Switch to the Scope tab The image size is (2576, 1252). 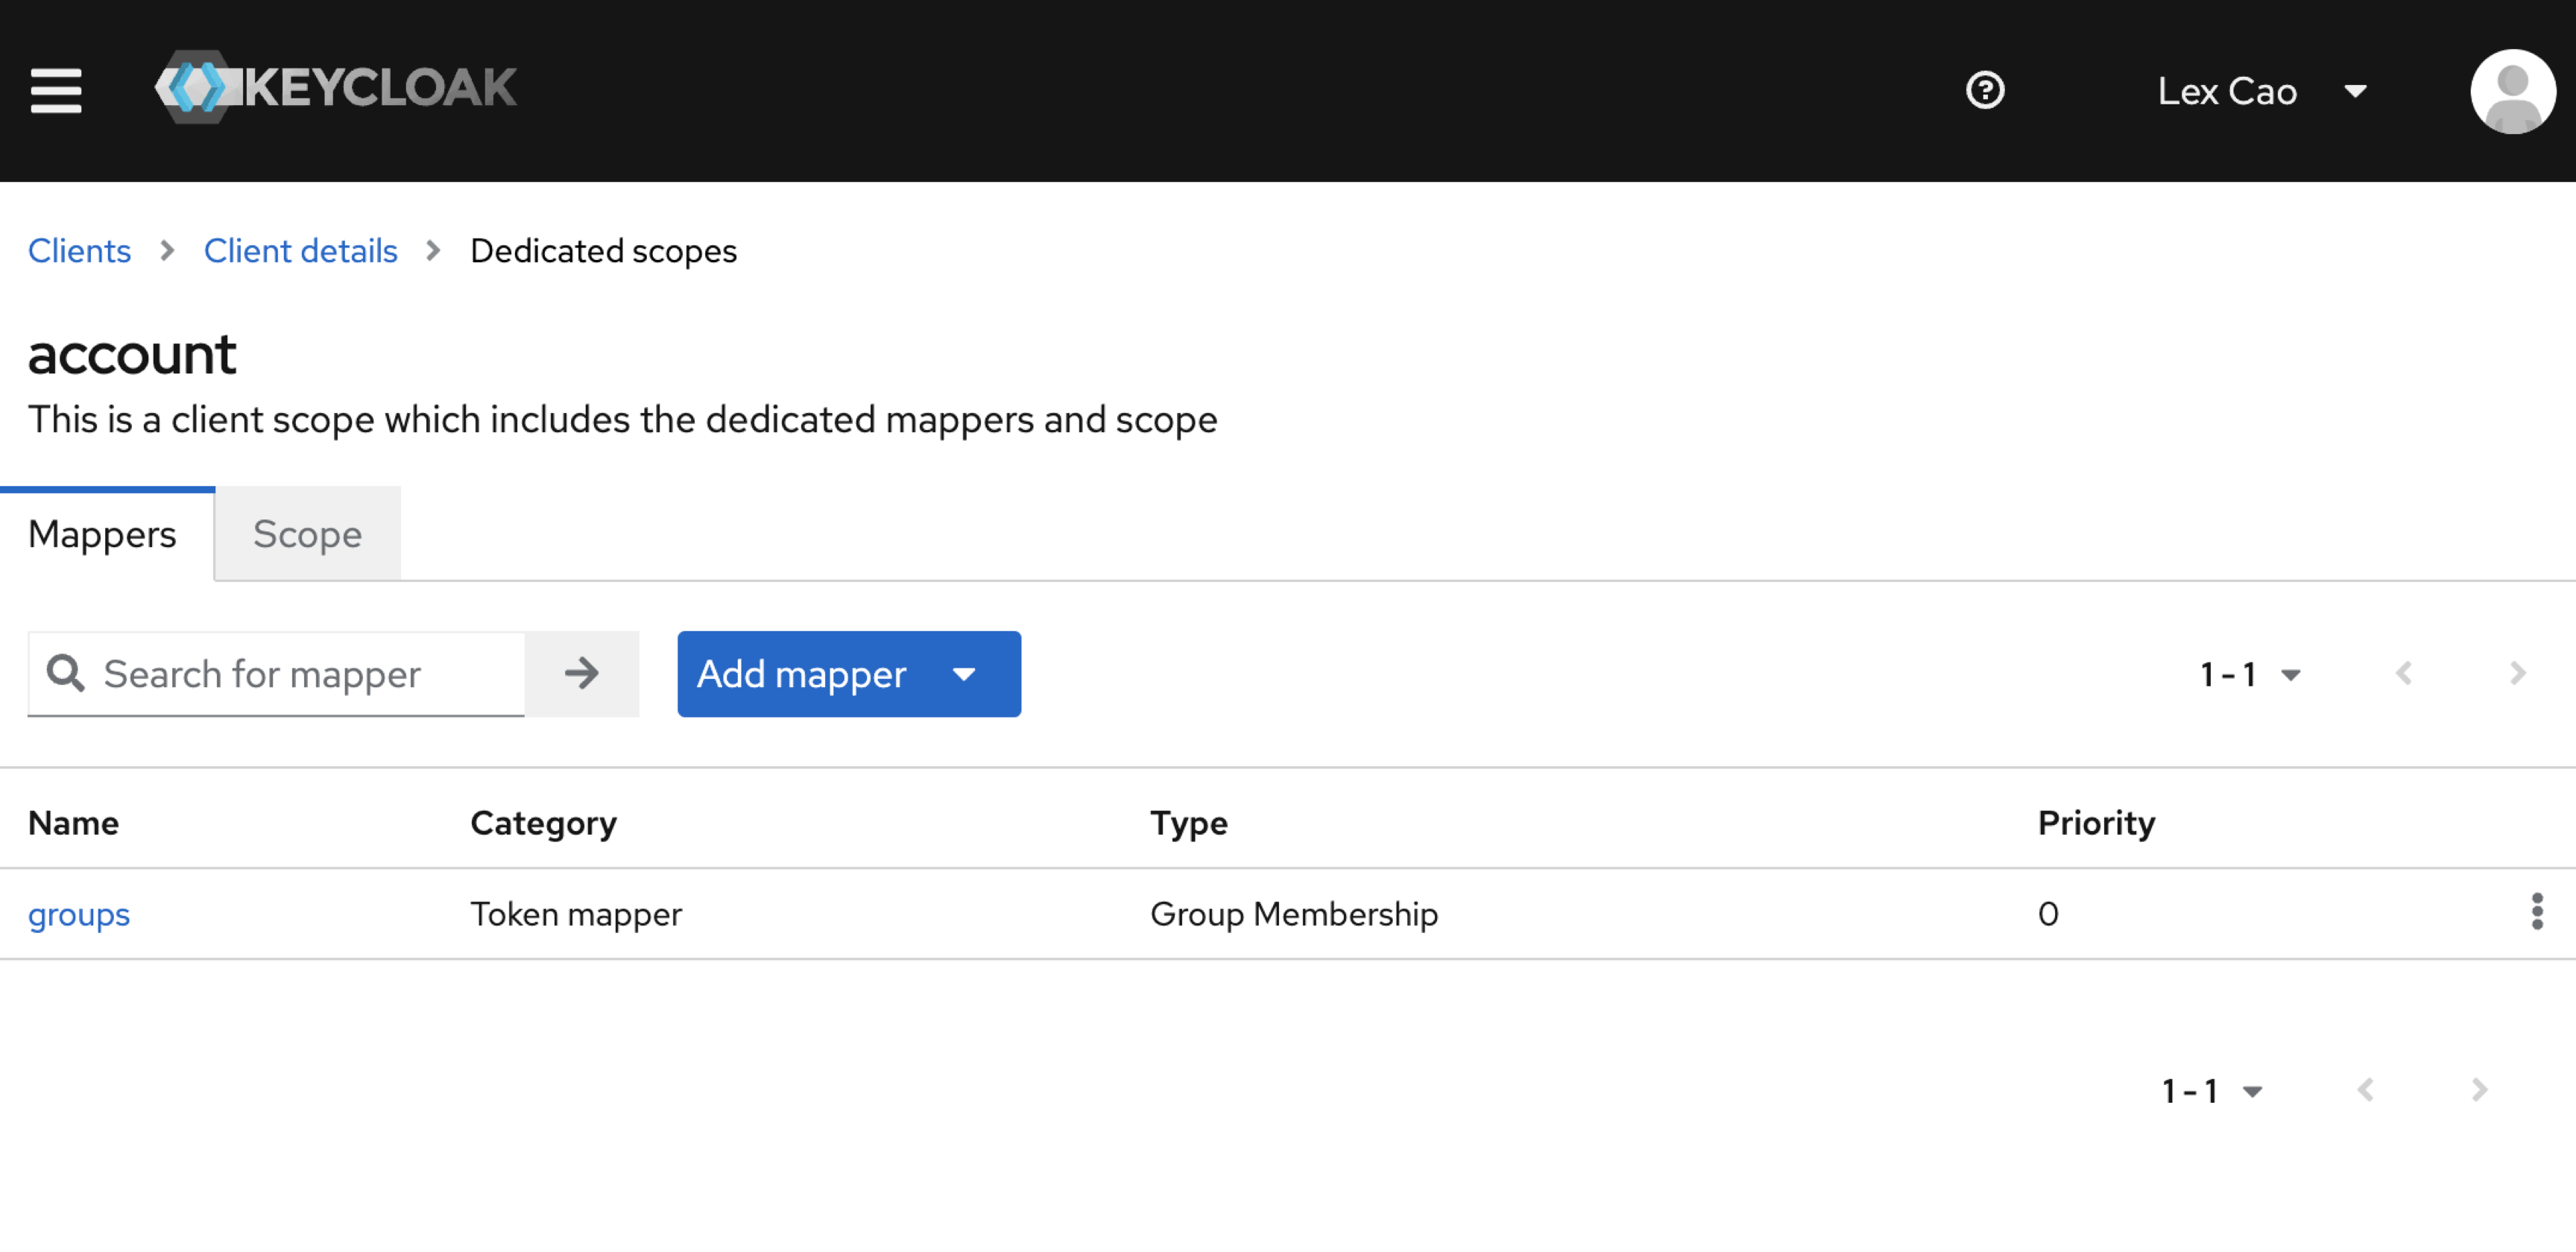click(x=306, y=534)
